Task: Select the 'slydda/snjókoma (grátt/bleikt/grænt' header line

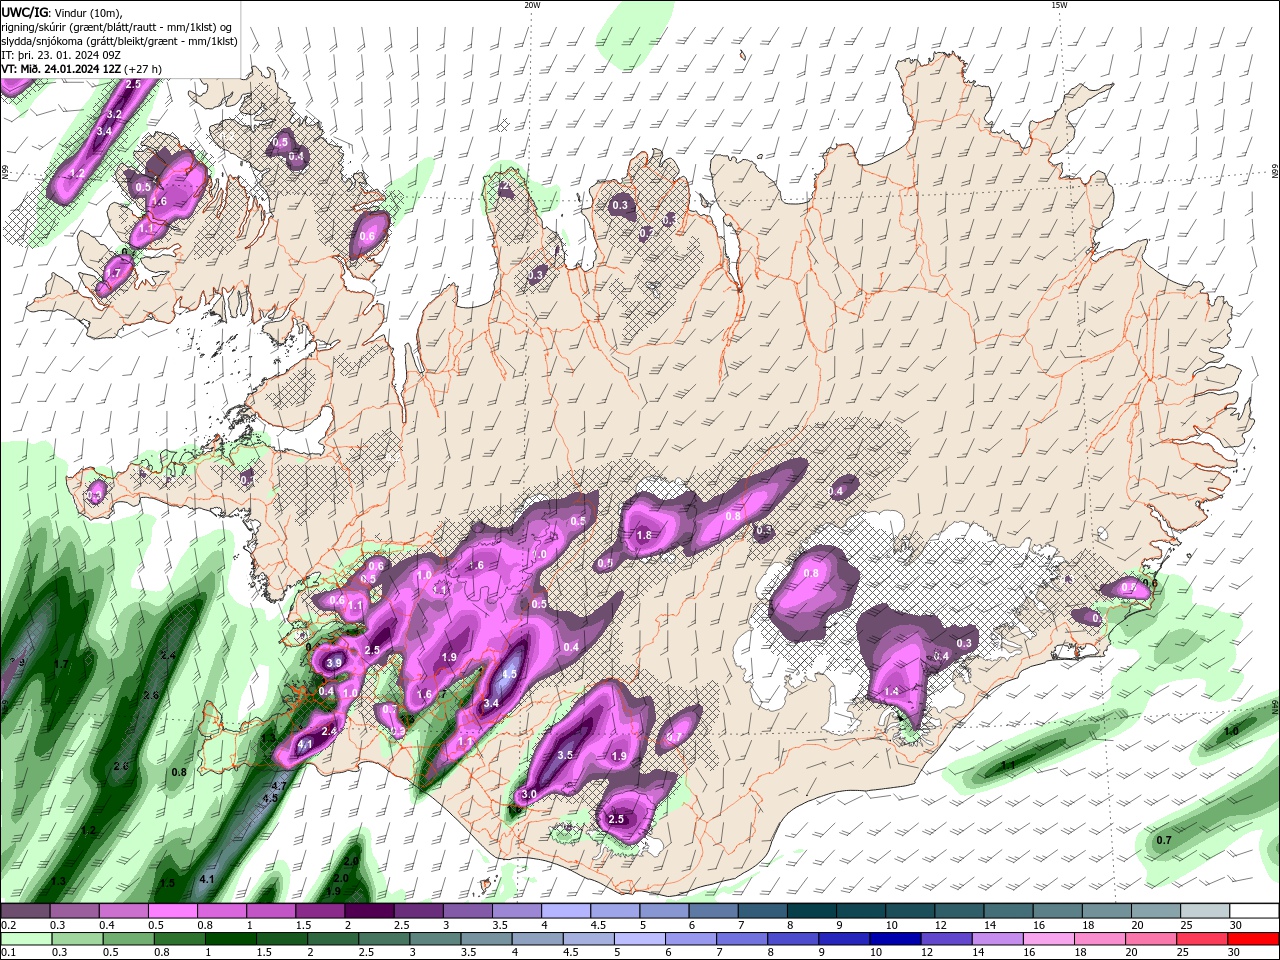Action: (x=120, y=41)
